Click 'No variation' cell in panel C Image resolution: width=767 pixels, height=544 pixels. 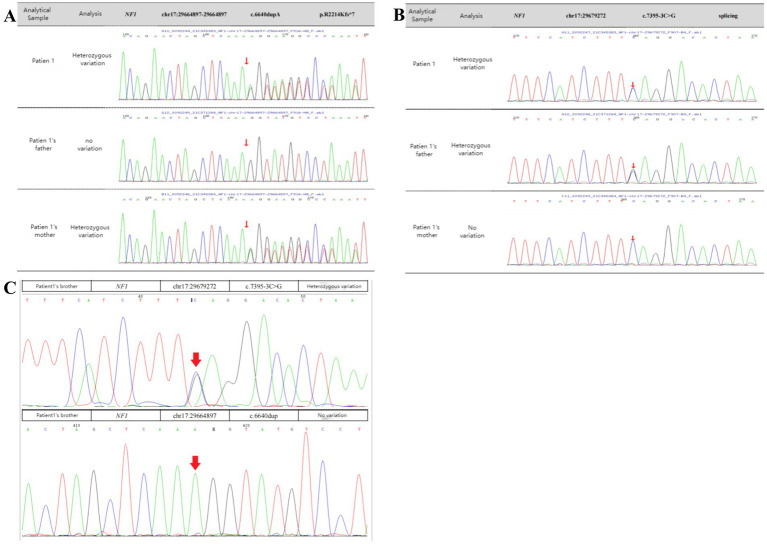[x=333, y=415]
